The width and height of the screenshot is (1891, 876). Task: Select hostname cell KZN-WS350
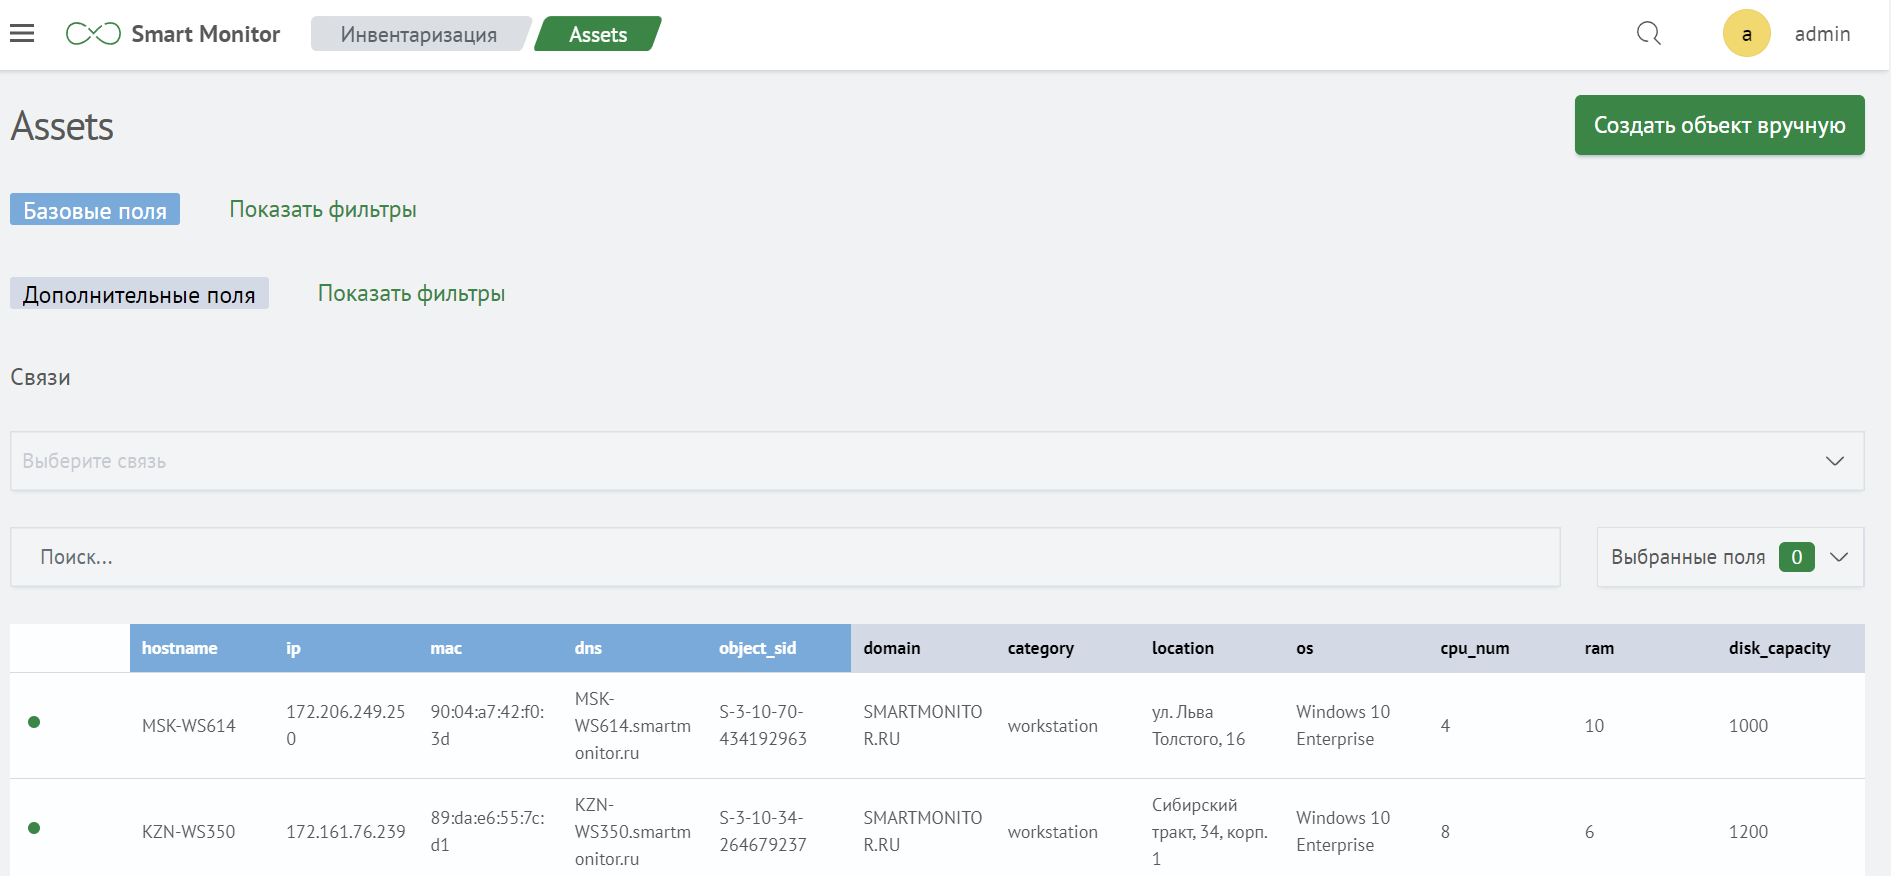189,832
